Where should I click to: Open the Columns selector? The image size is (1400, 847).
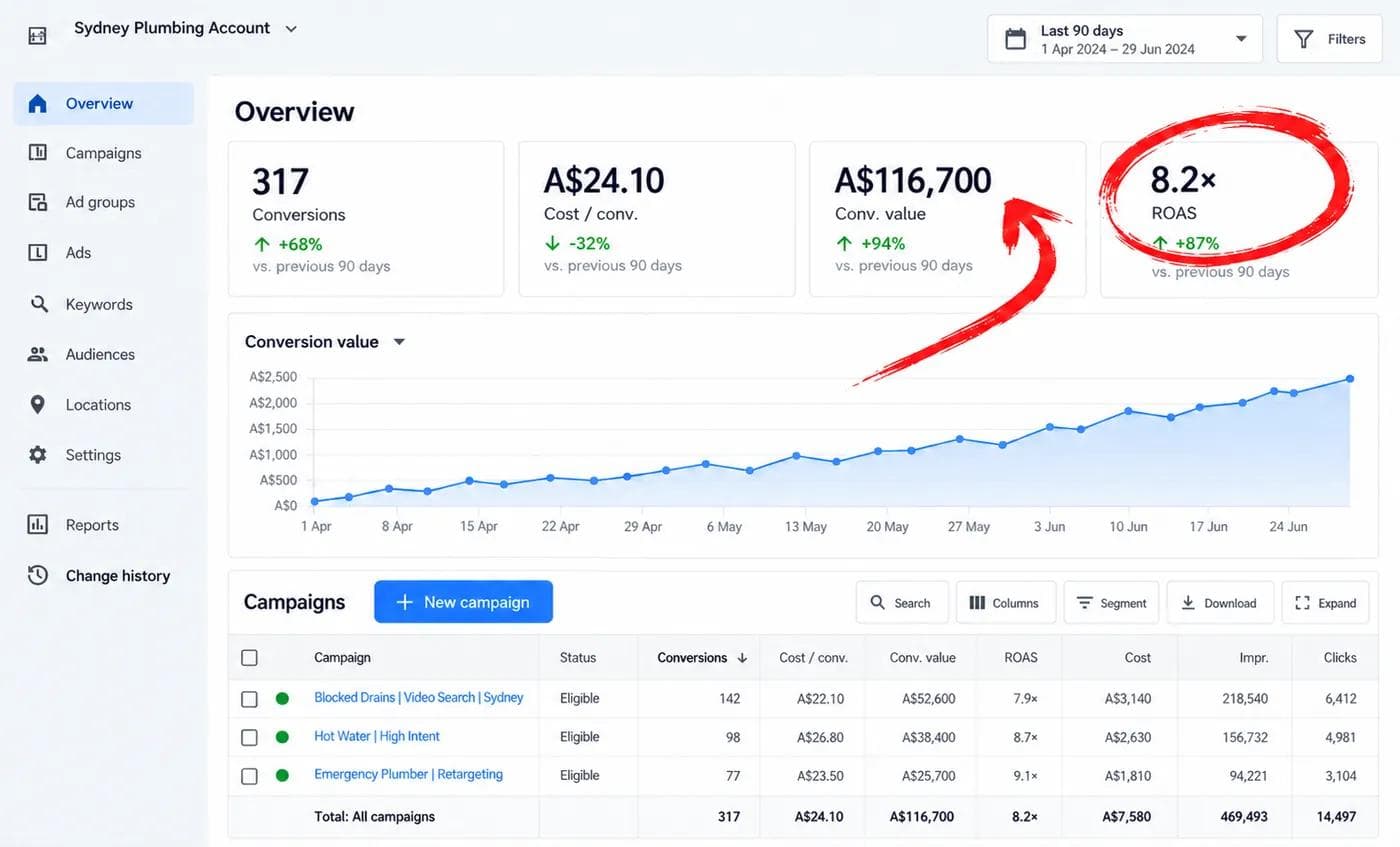coord(1005,603)
